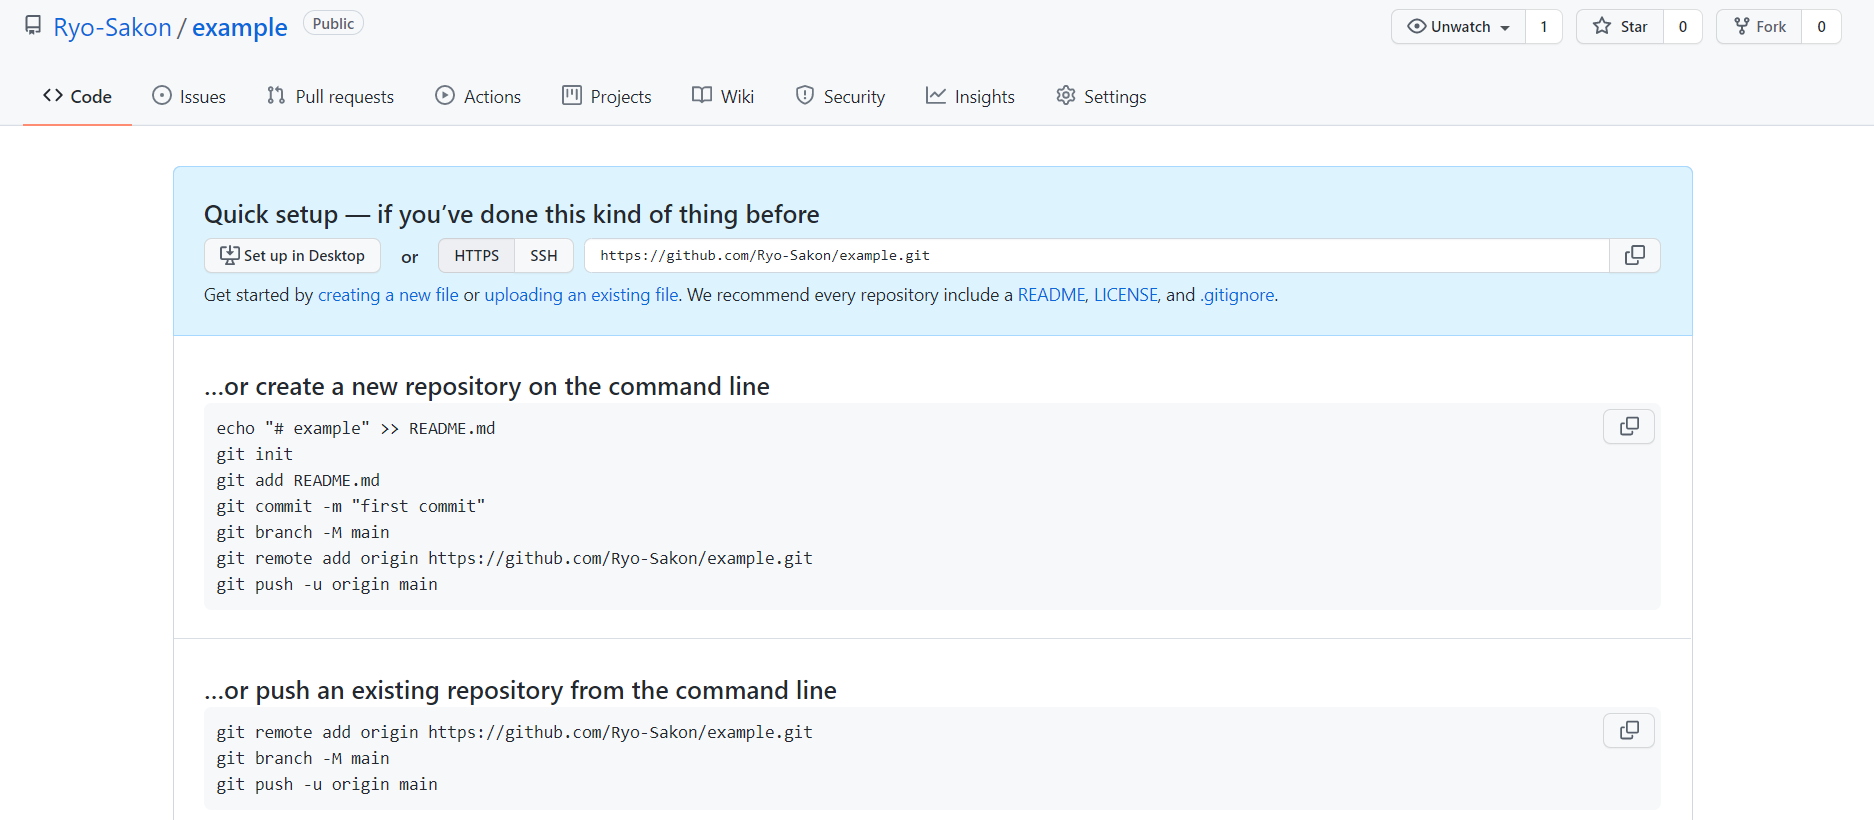
Task: Click the example repository name link
Action: (240, 27)
